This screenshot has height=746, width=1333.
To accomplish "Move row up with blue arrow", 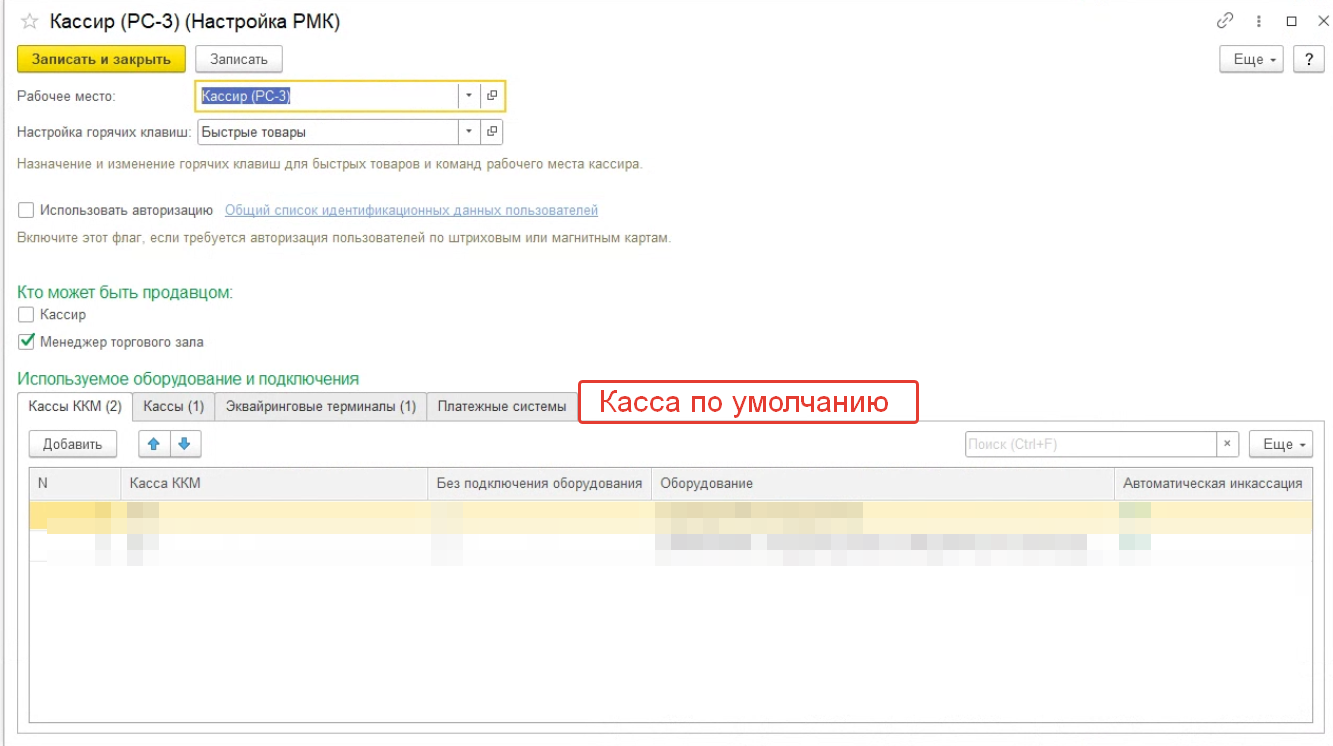I will (x=154, y=444).
